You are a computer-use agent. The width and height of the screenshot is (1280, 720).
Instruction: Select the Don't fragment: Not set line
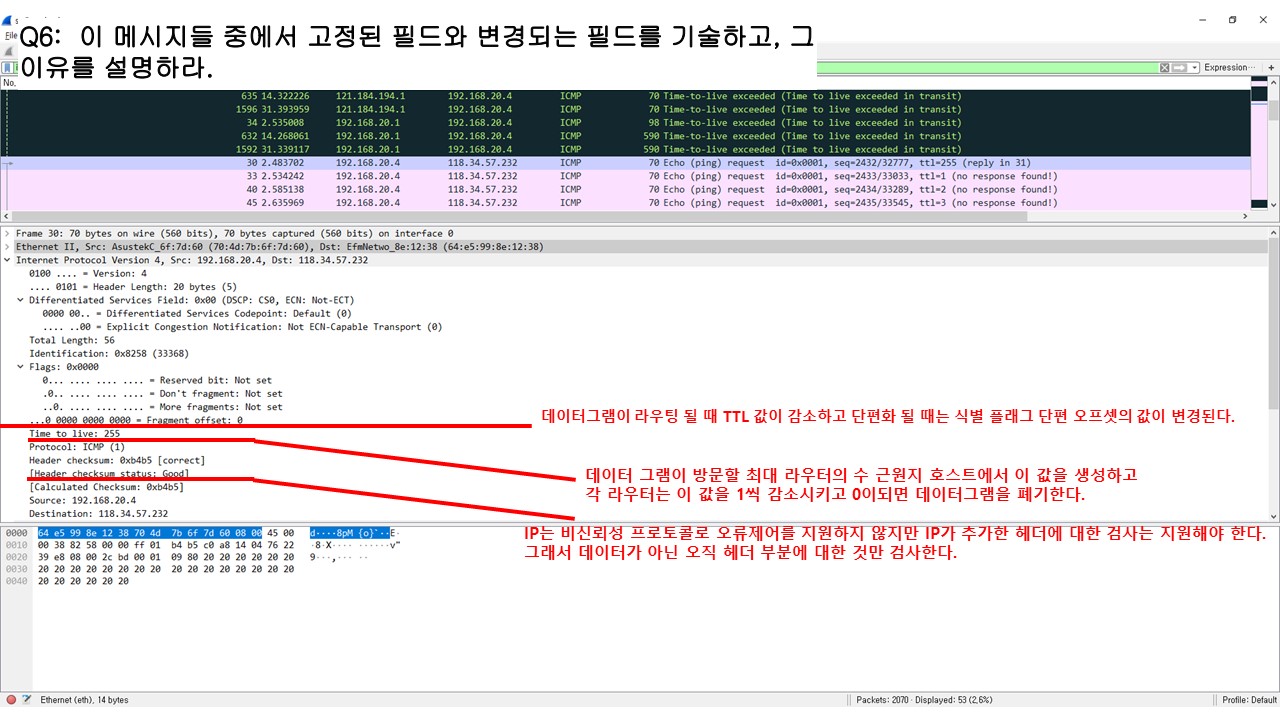point(162,394)
